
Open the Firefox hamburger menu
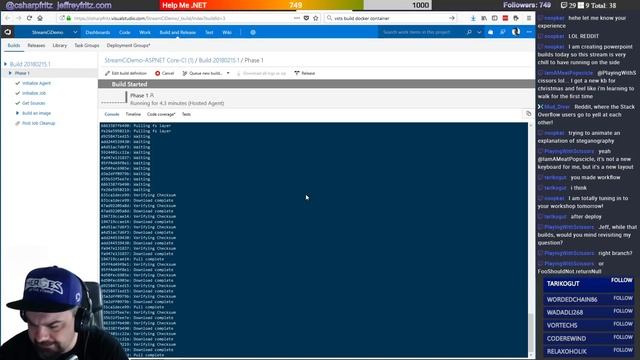tap(529, 18)
